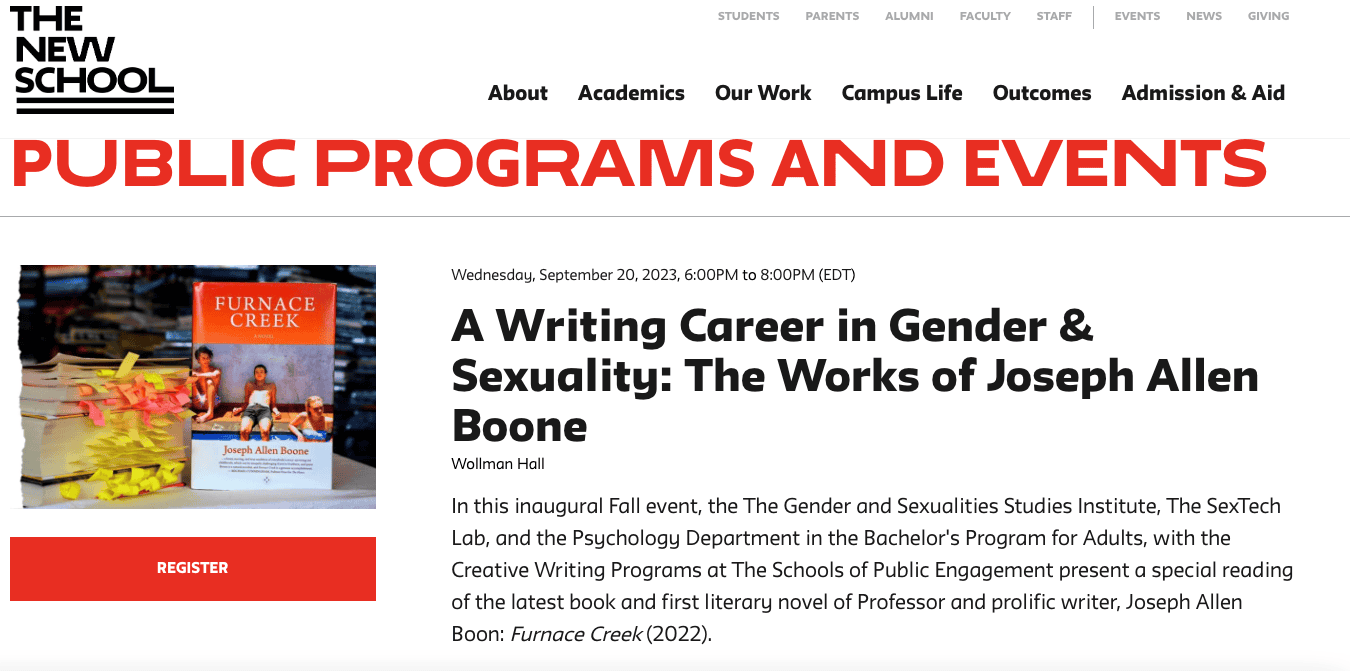Click the Public Programs and Events heading

click(639, 163)
